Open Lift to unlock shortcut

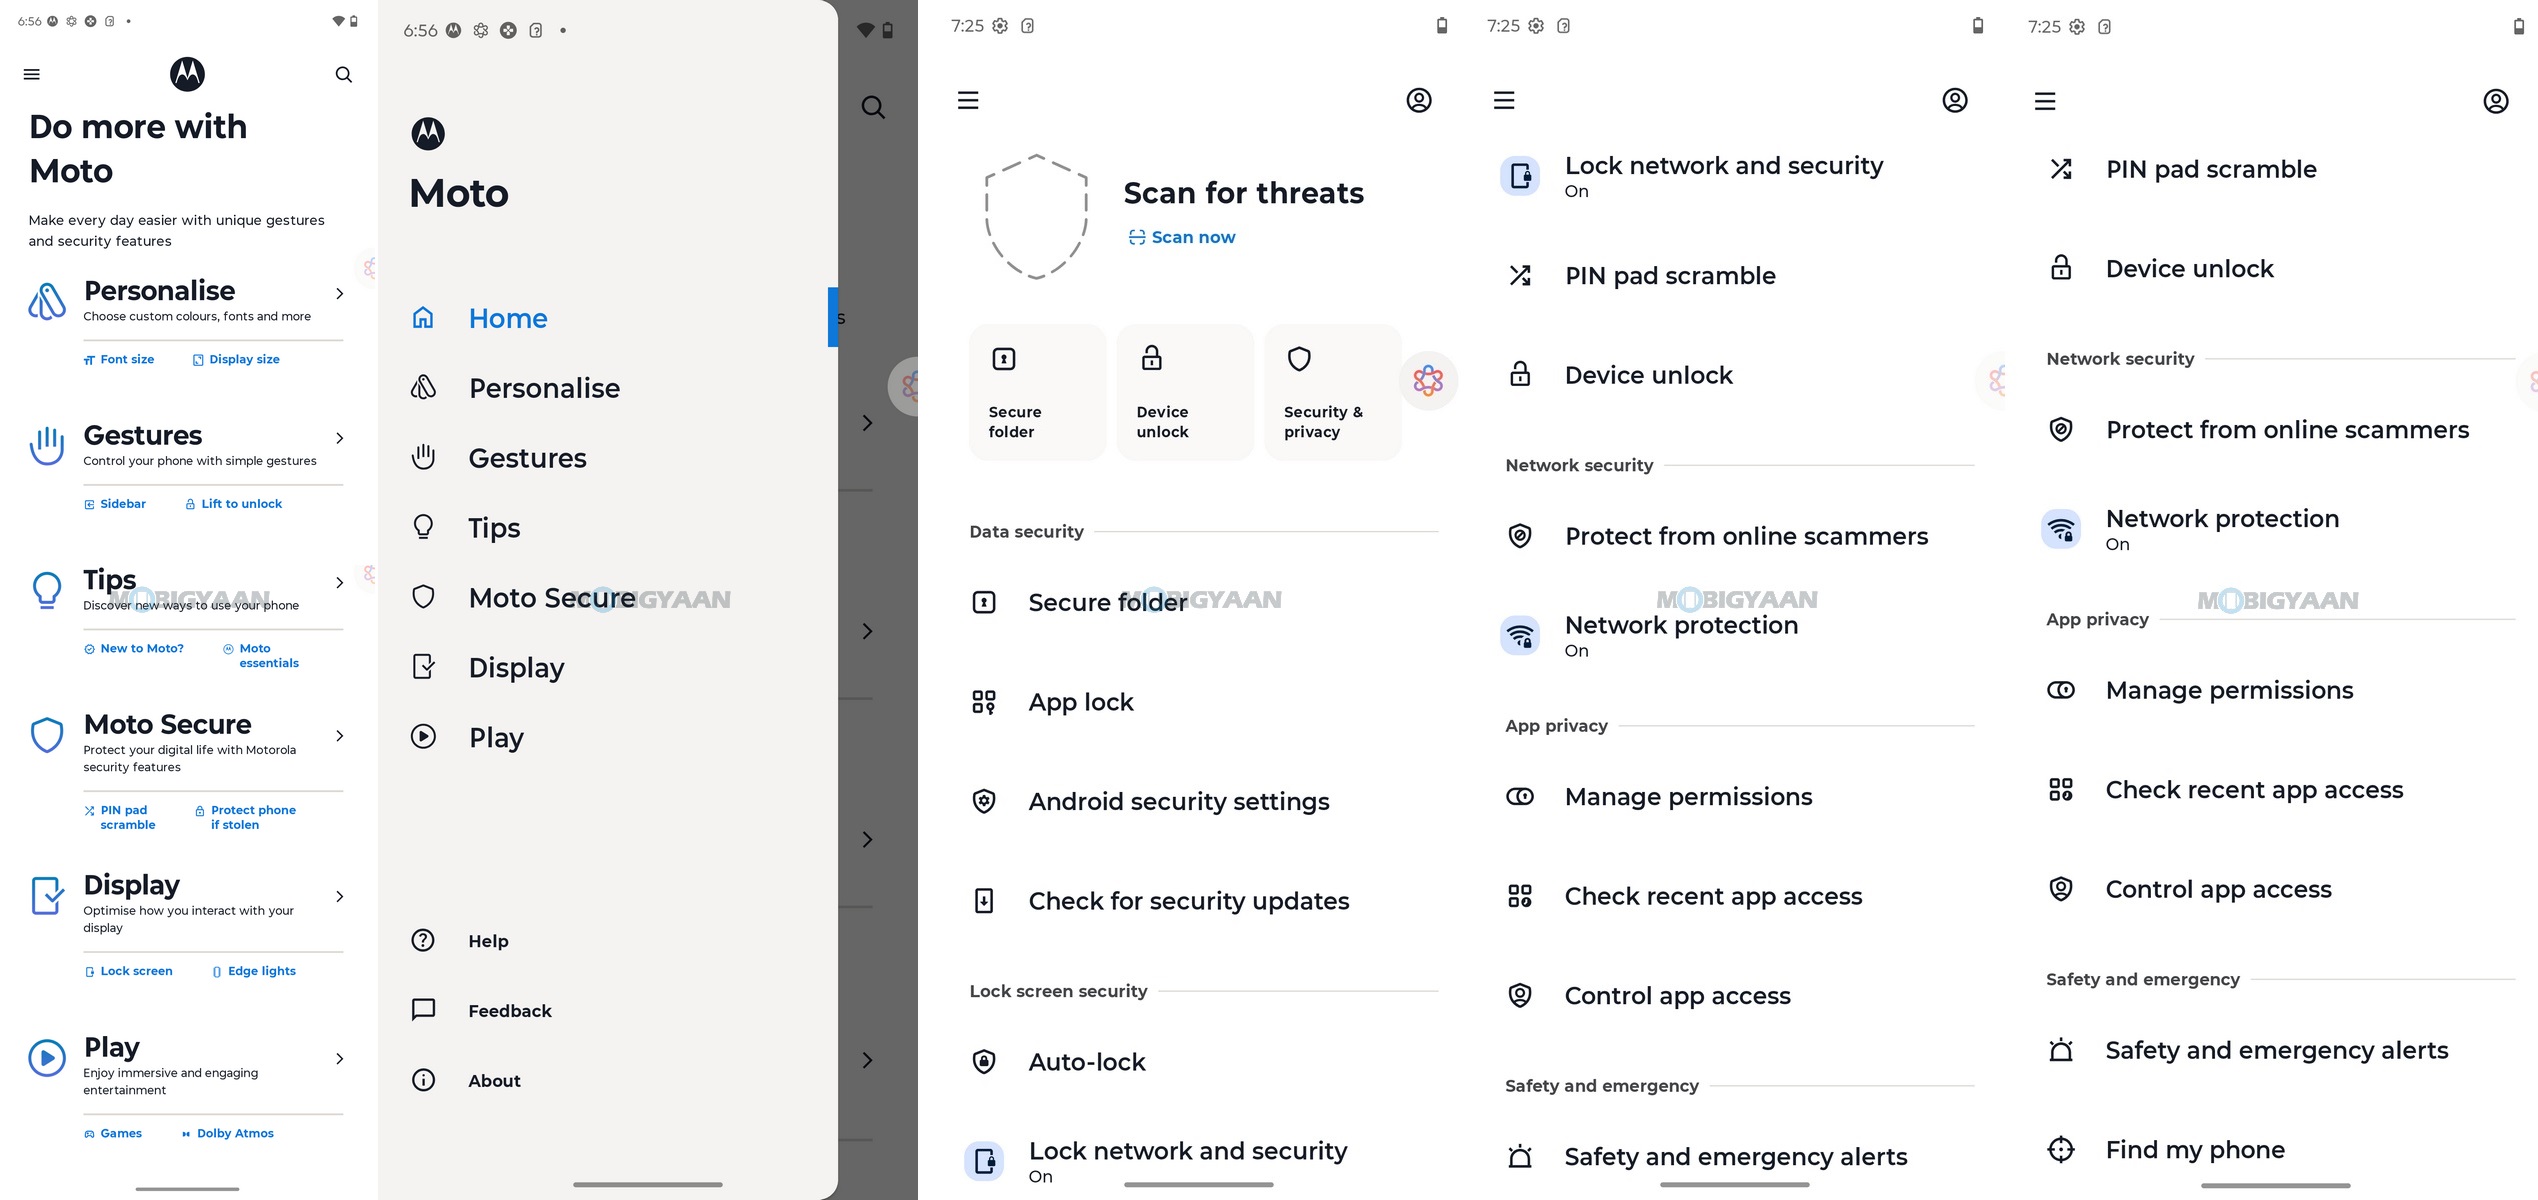234,504
